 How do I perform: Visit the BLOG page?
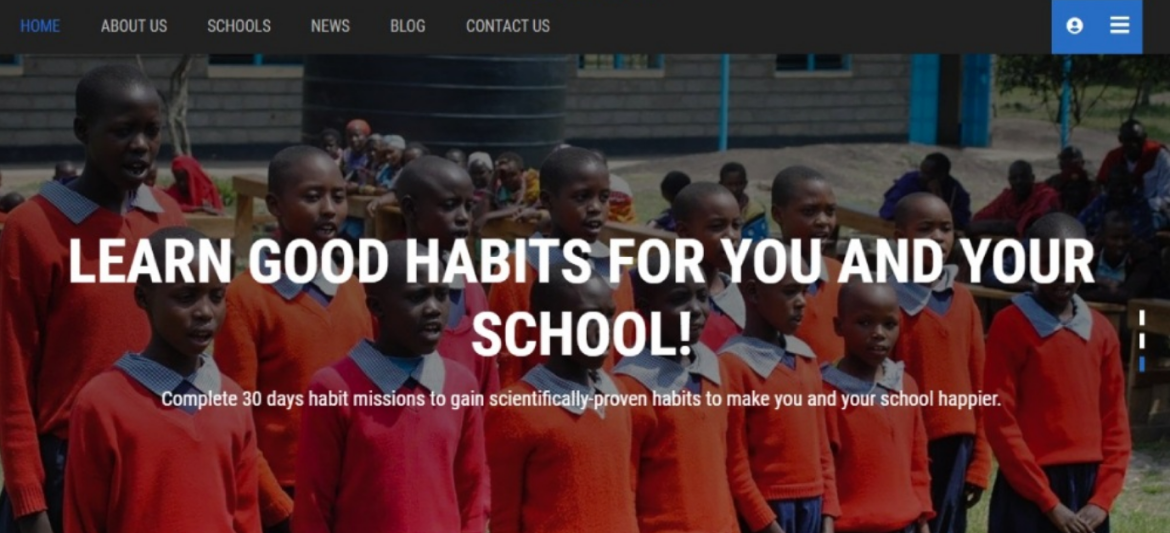coord(407,26)
